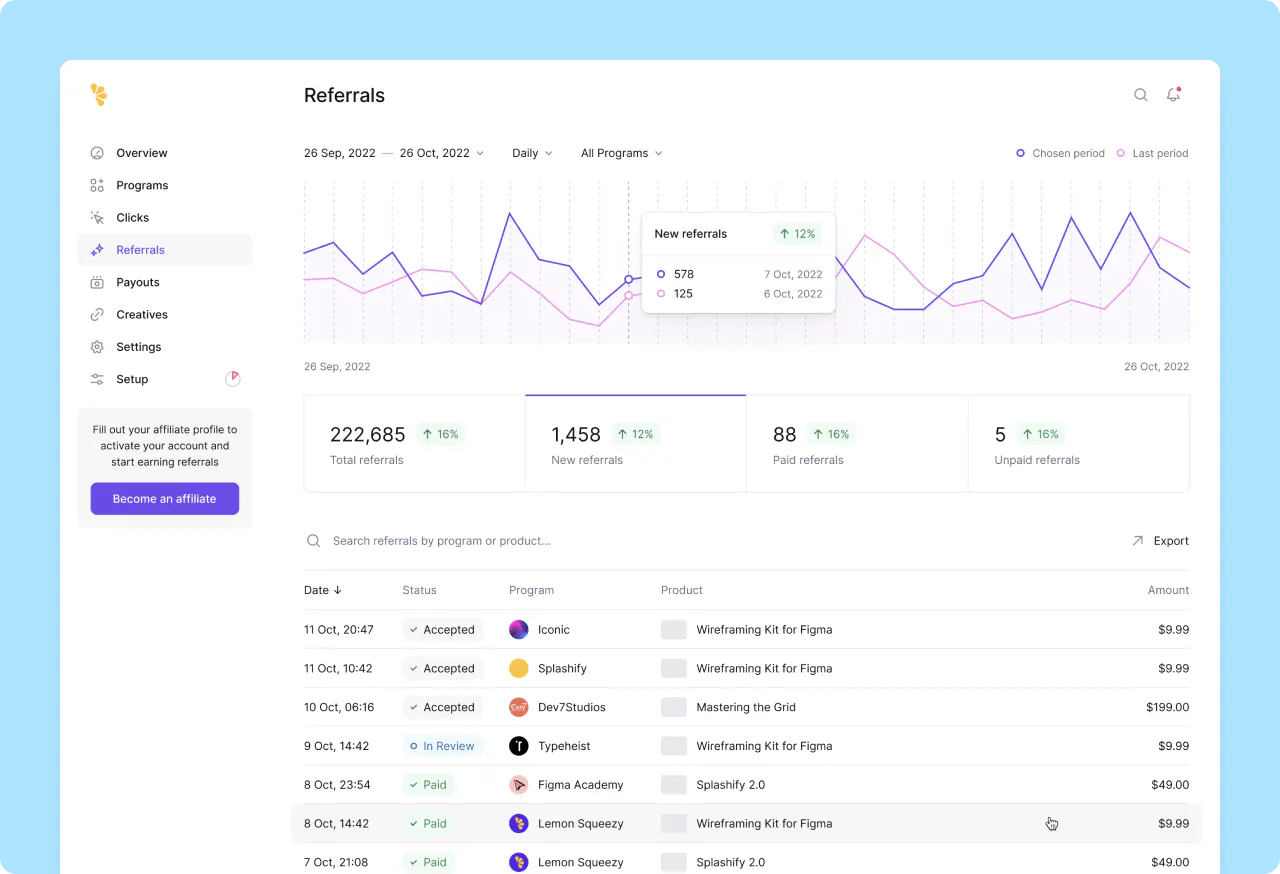Export the referrals table
This screenshot has height=874, width=1280.
point(1160,540)
